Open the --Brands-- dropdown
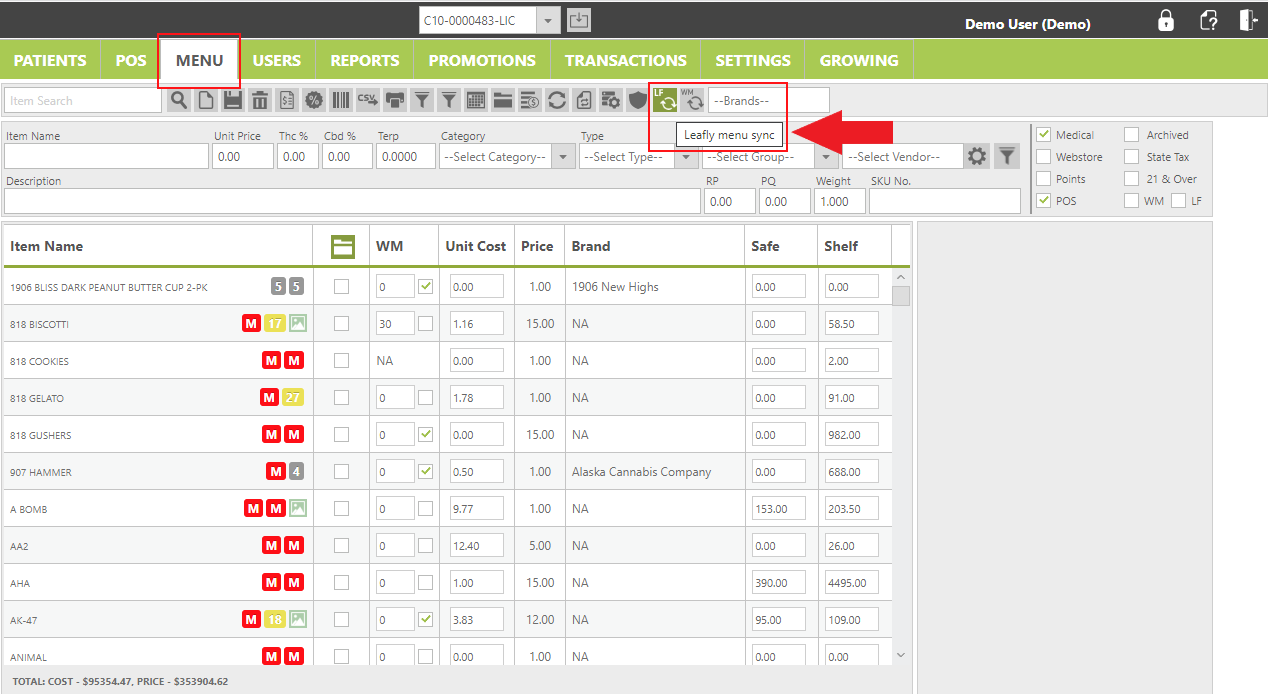 768,100
